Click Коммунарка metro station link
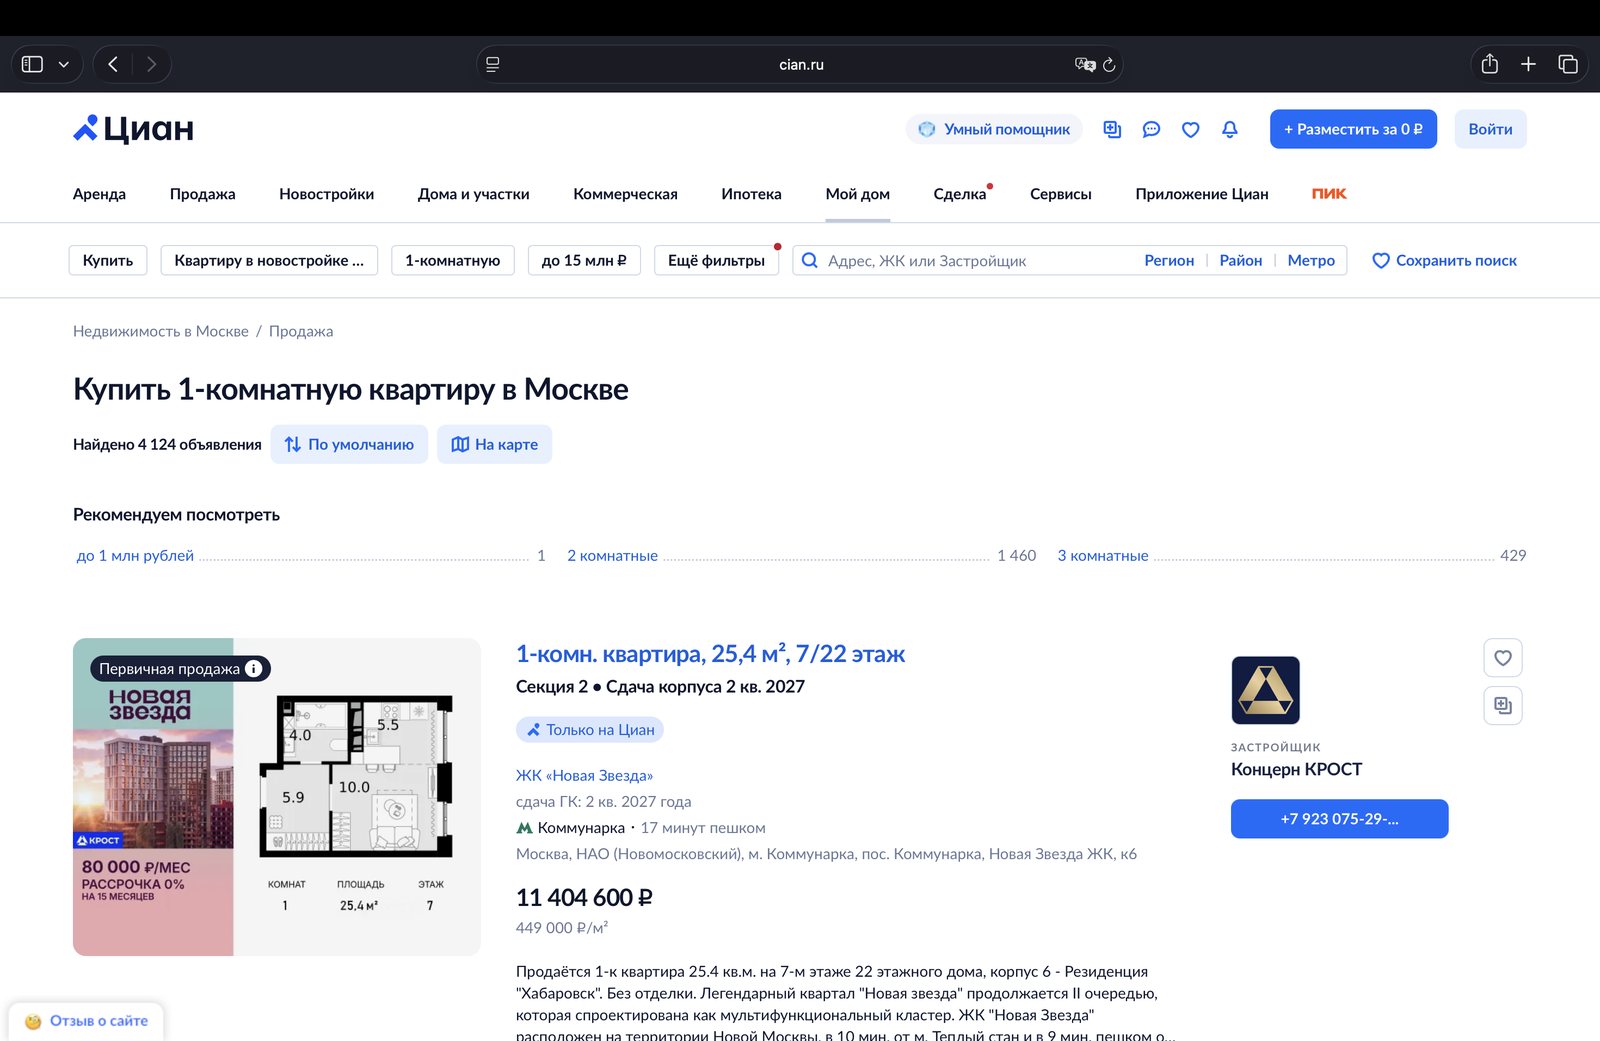The width and height of the screenshot is (1600, 1041). pos(581,828)
